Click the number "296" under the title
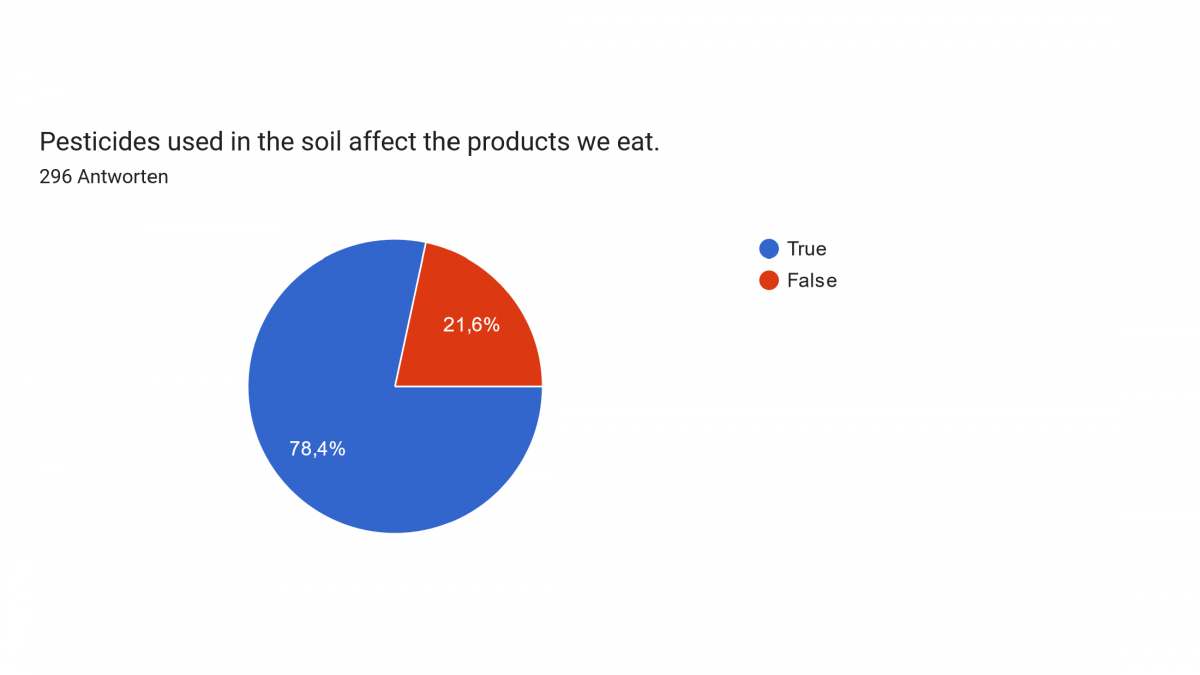The width and height of the screenshot is (1200, 675). point(54,177)
